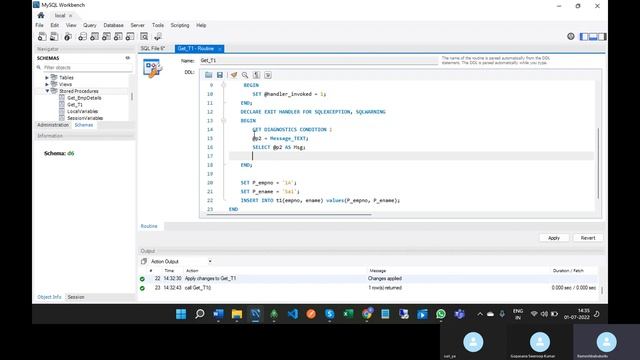Screen dimensions: 640x360
Task: Open the Help menu
Action: pyautogui.click(x=201, y=25)
